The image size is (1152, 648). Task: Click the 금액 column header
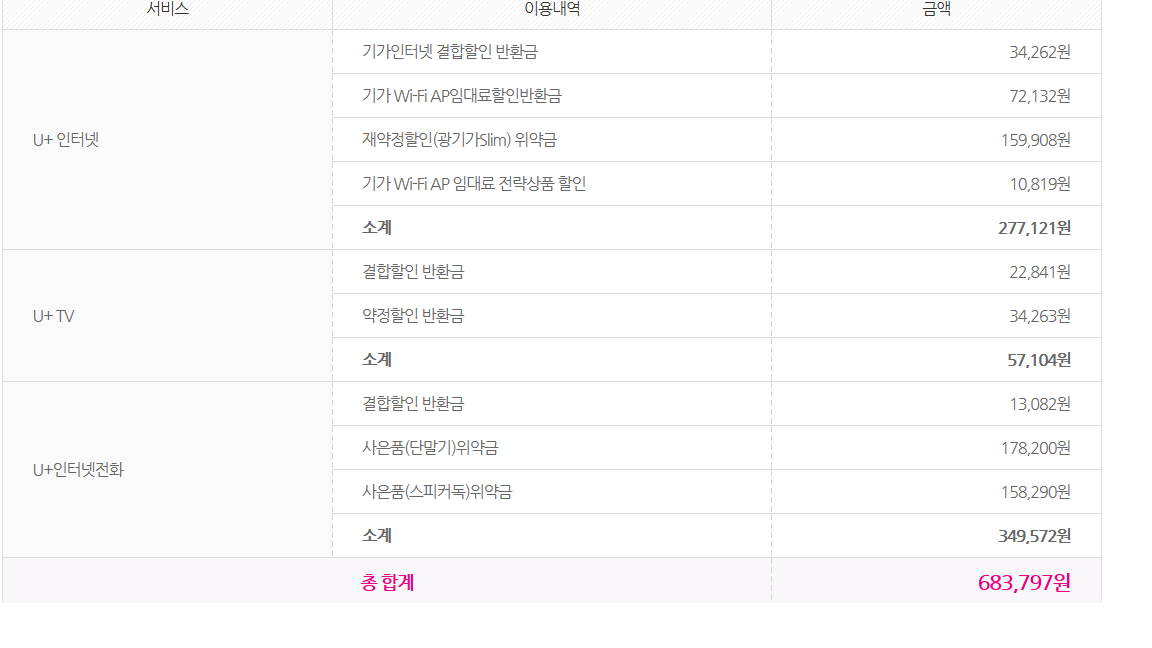click(936, 9)
